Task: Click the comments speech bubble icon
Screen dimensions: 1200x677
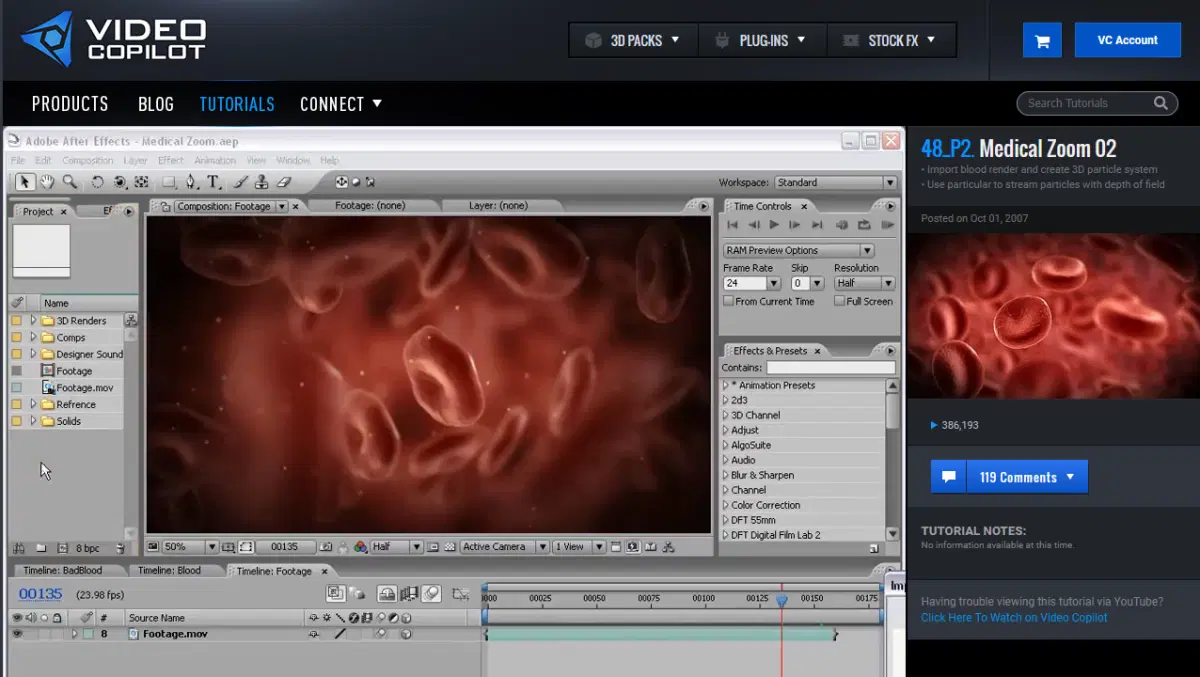Action: 948,477
